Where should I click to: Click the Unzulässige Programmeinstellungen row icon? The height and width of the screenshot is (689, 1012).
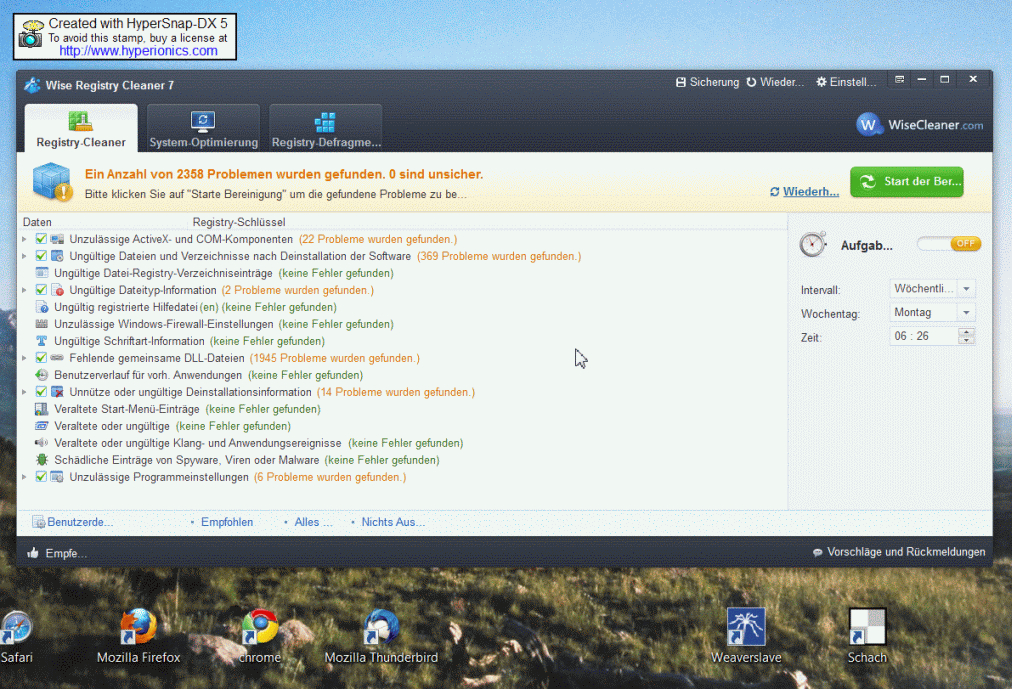pos(57,477)
